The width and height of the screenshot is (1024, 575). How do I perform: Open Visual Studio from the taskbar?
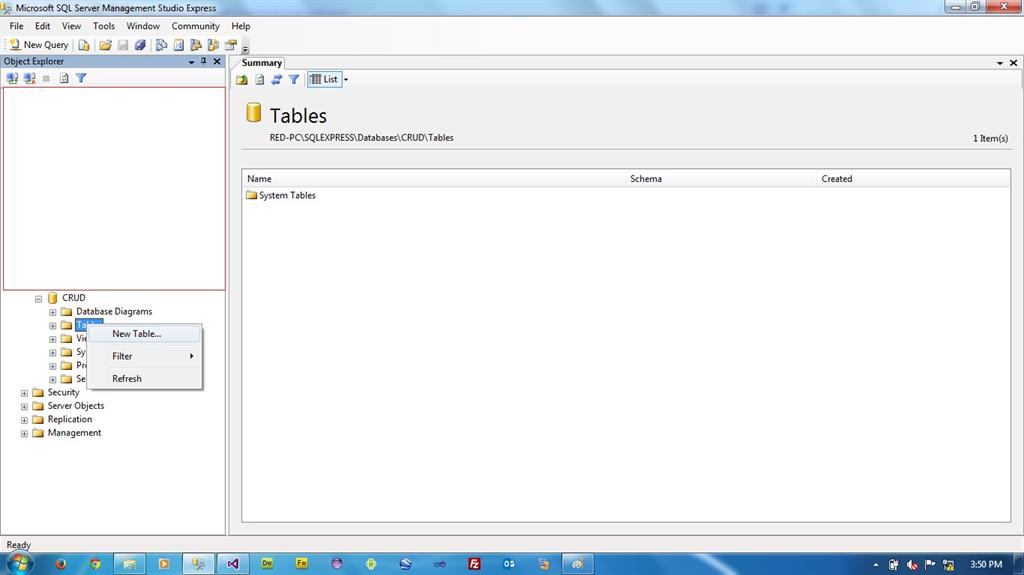[x=232, y=564]
